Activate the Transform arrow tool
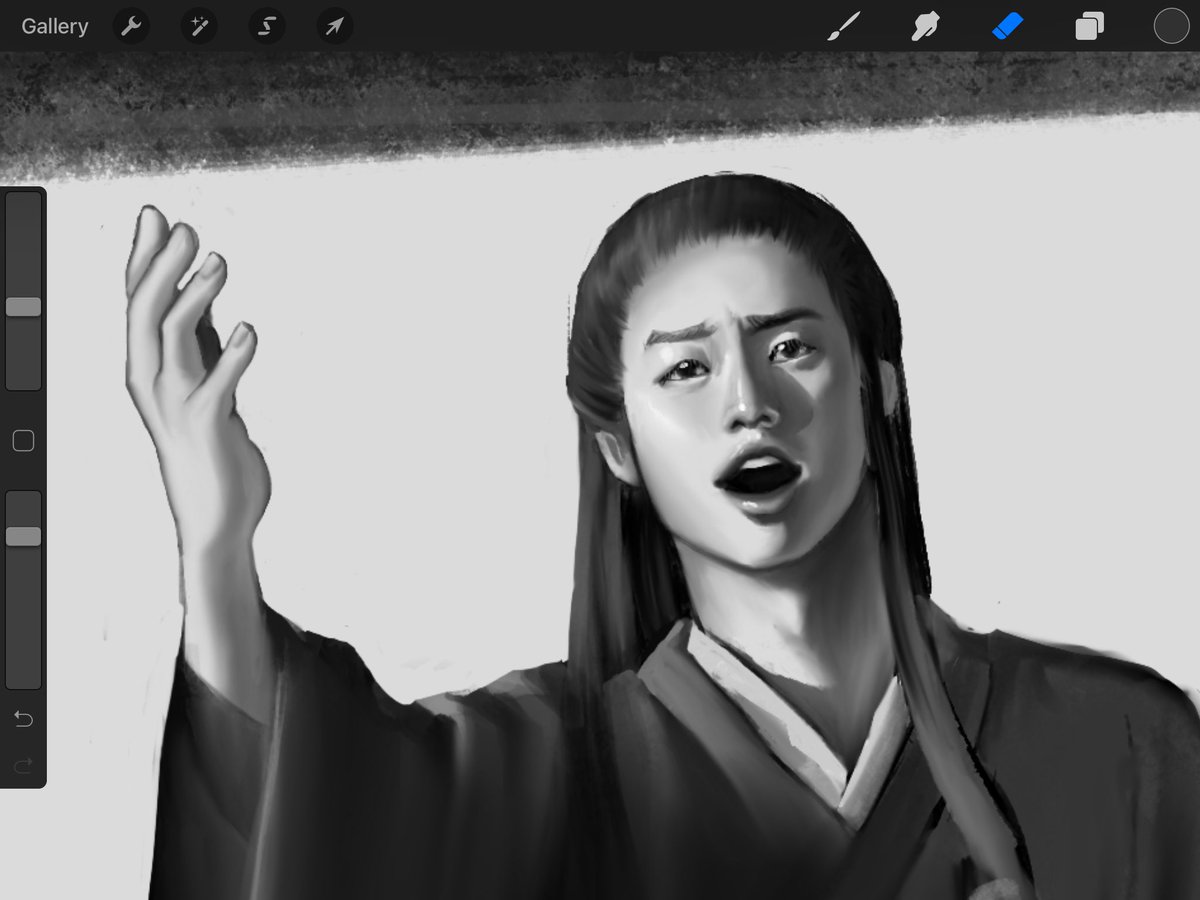Image resolution: width=1200 pixels, height=900 pixels. pos(334,26)
